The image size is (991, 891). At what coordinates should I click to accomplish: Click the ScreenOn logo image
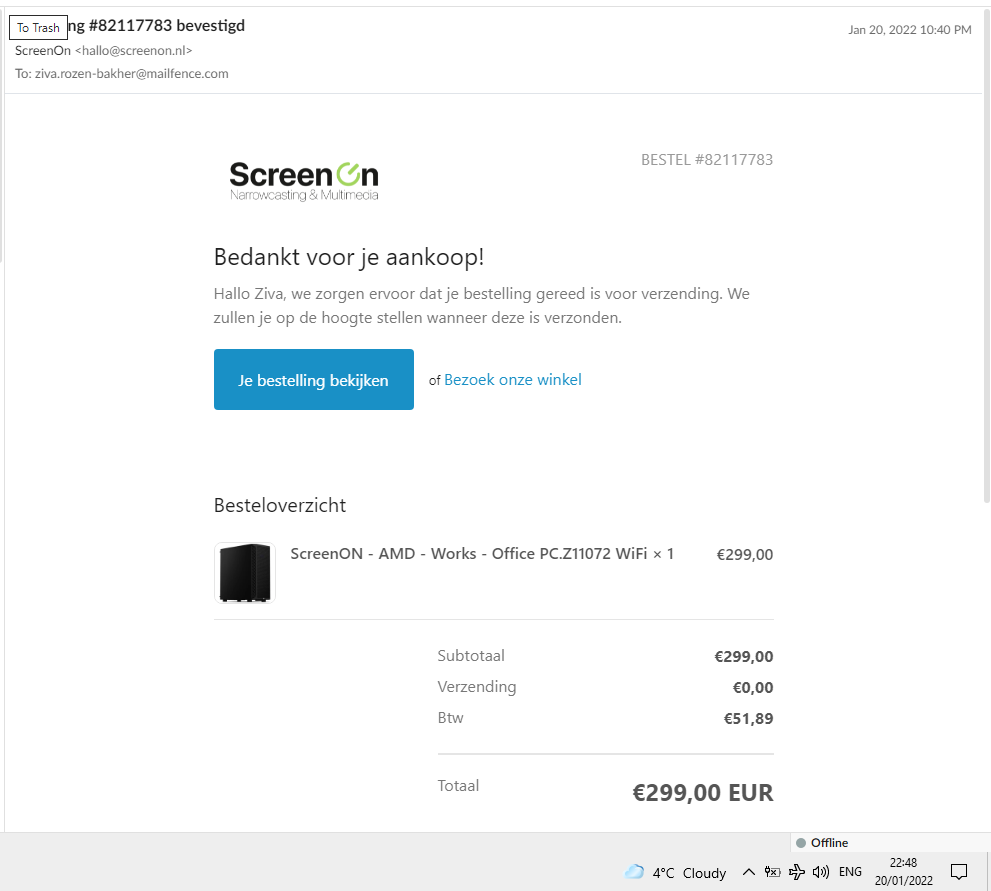304,181
